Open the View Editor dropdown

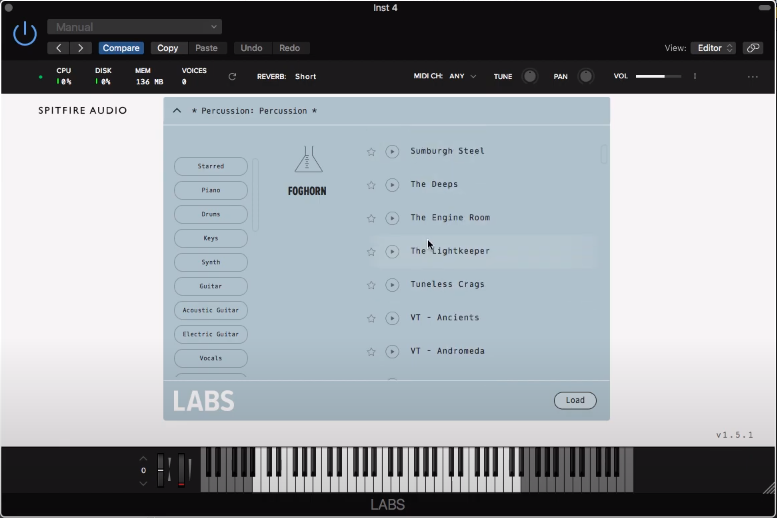[714, 48]
